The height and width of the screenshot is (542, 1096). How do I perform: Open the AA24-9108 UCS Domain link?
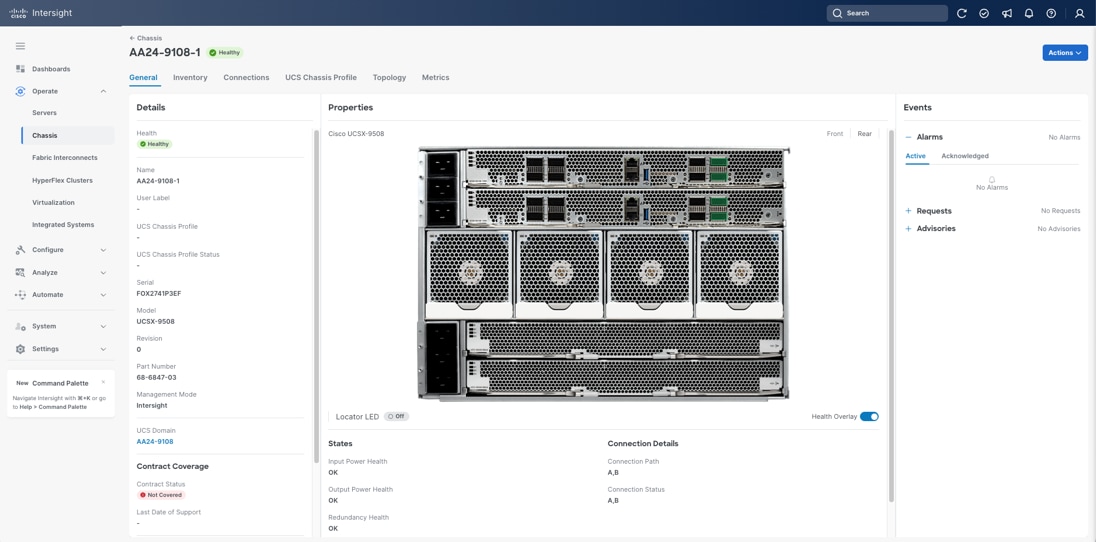pyautogui.click(x=155, y=442)
